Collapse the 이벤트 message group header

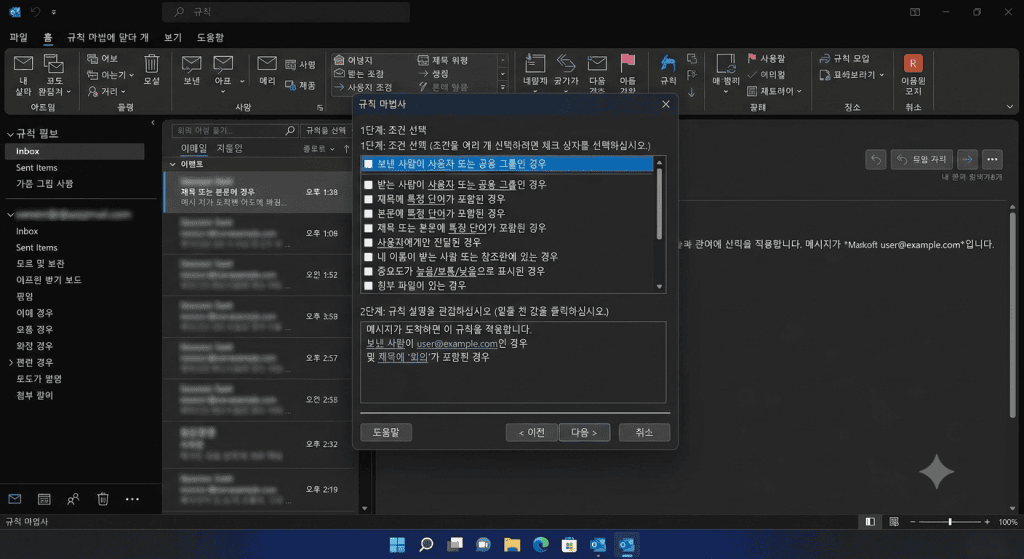[172, 165]
